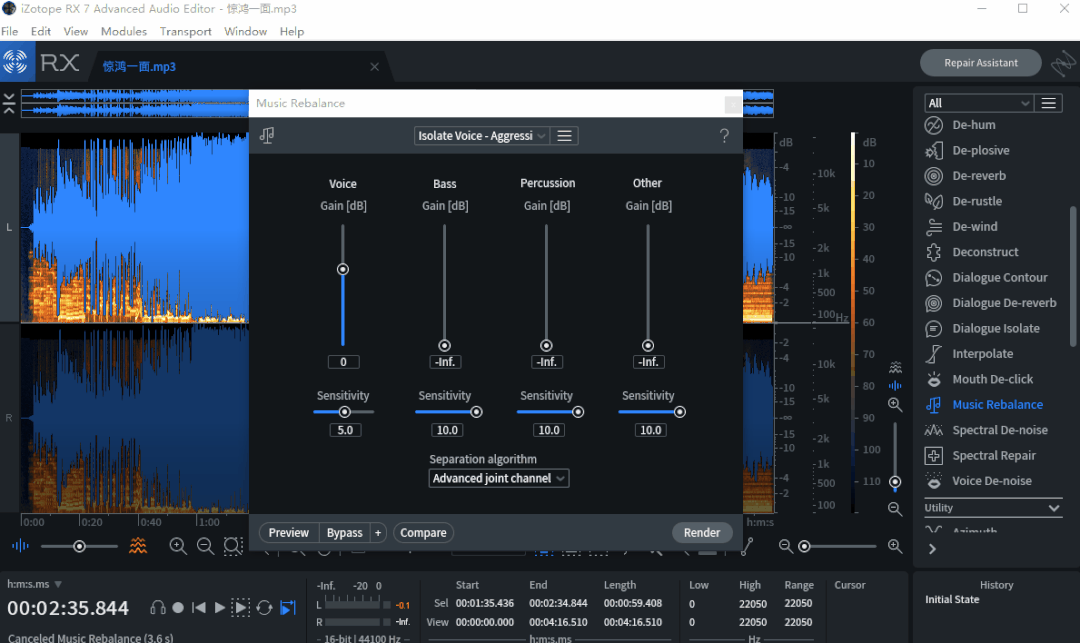Open the Modules menu
This screenshot has height=643, width=1080.
click(124, 32)
